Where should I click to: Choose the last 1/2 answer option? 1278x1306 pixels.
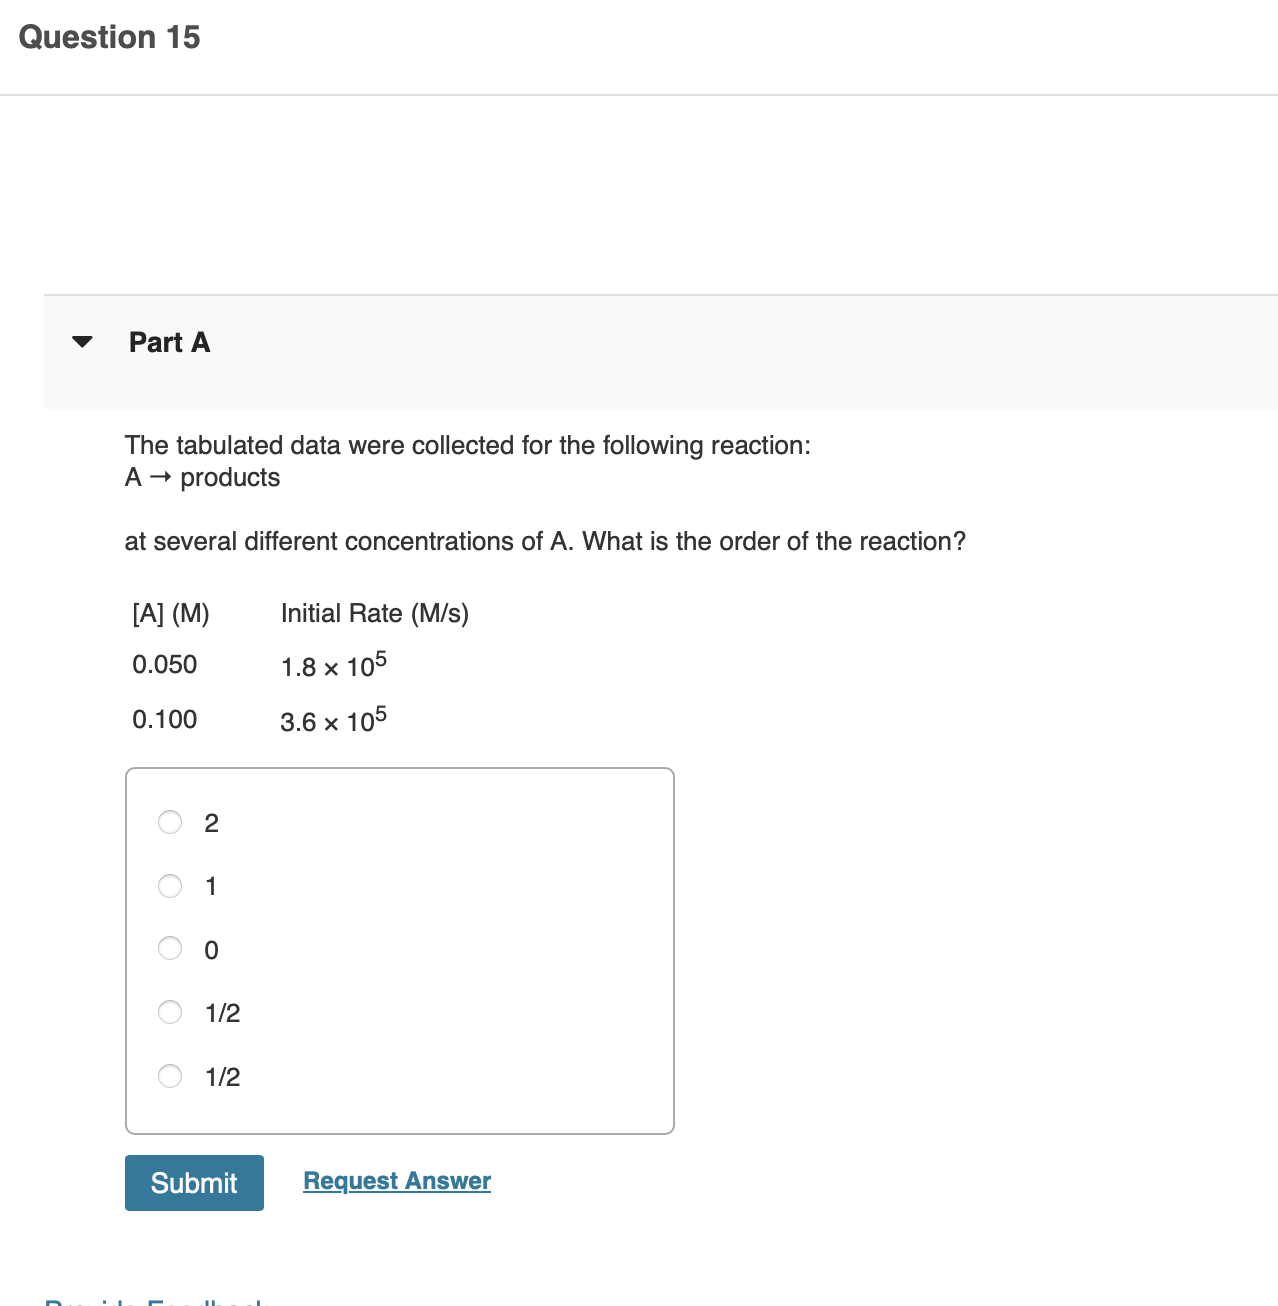coord(170,1076)
